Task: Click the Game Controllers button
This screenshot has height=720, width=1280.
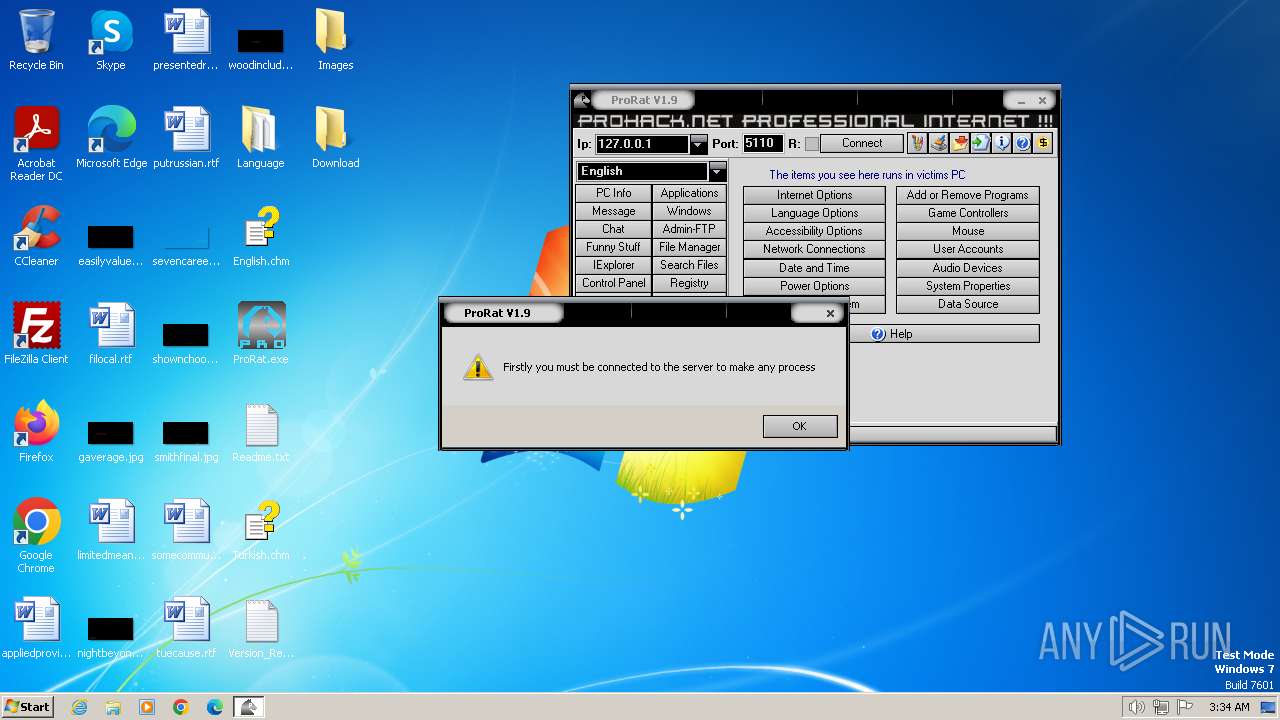Action: coord(967,214)
